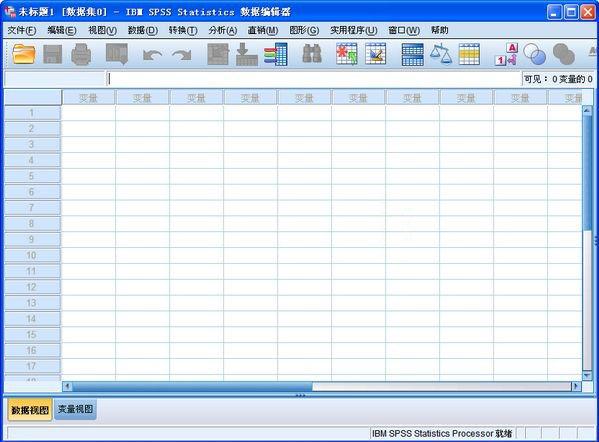Click the cell name reference box
Image resolution: width=599 pixels, height=442 pixels.
coord(54,79)
